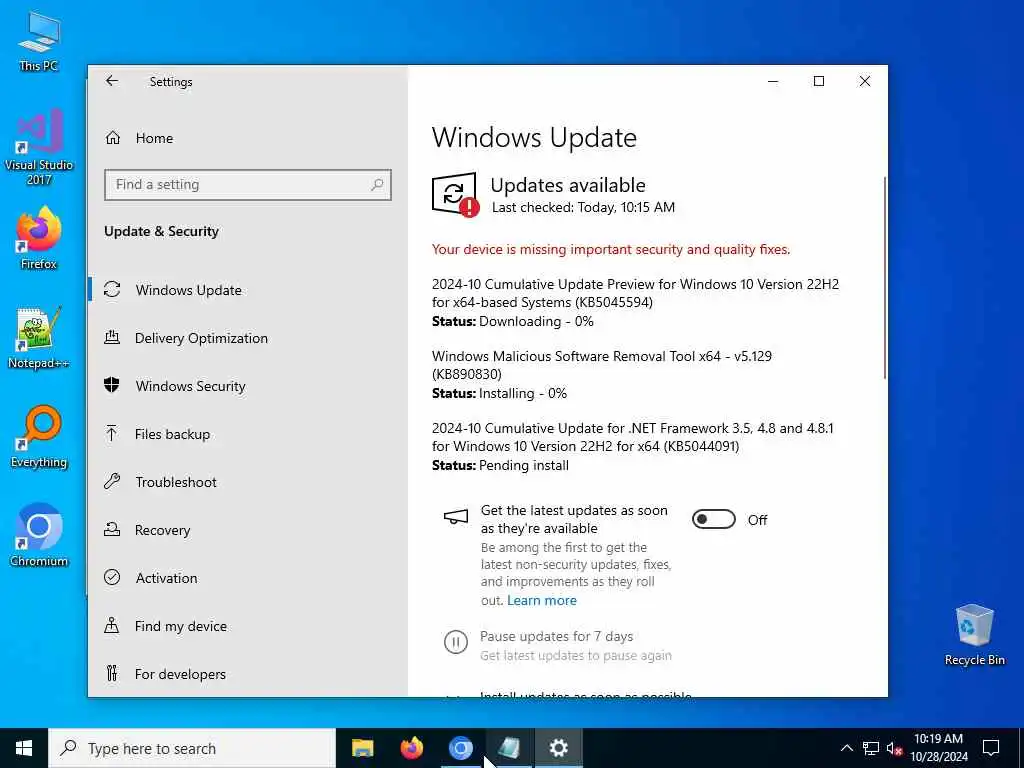
Task: Click the back arrow in Settings
Action: click(x=112, y=81)
